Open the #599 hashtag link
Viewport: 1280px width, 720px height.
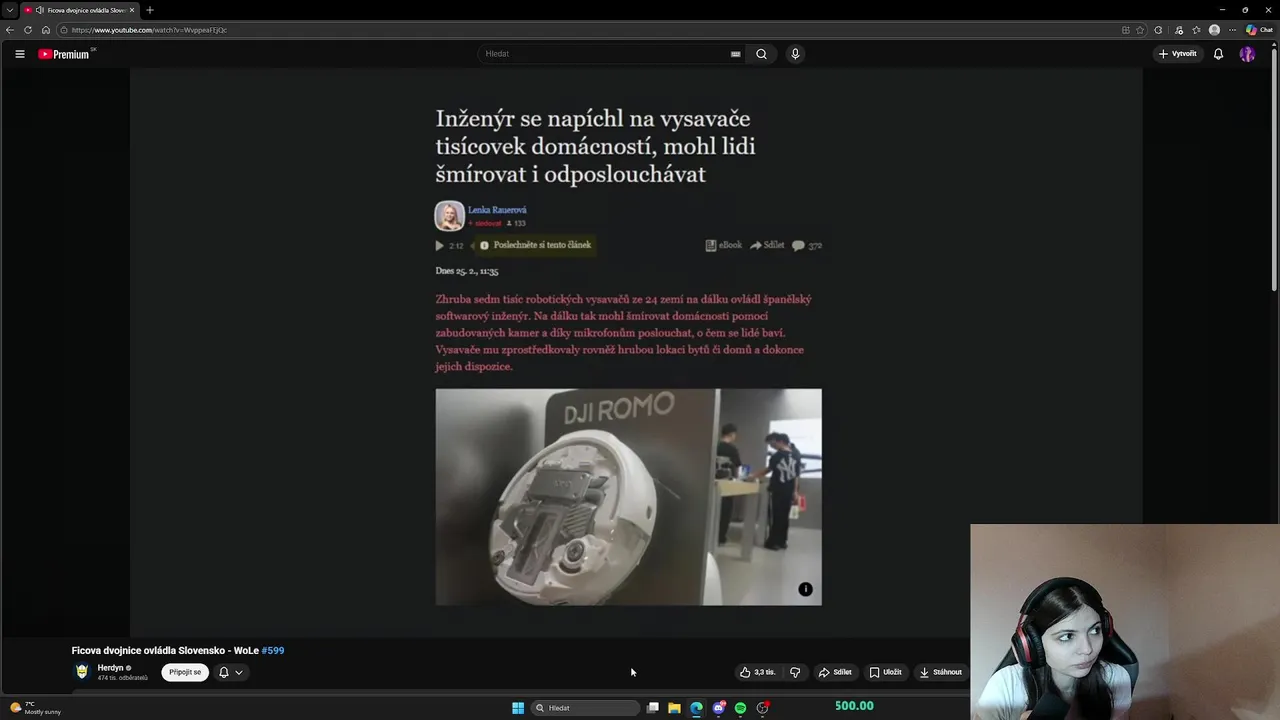(x=272, y=650)
